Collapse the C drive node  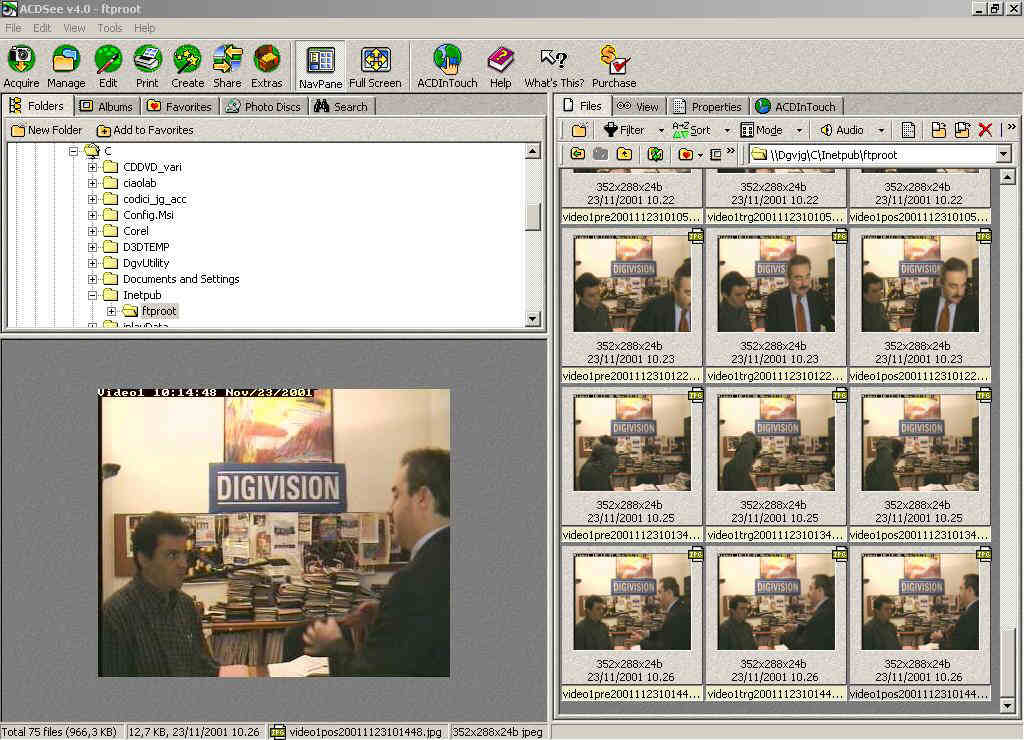click(73, 151)
